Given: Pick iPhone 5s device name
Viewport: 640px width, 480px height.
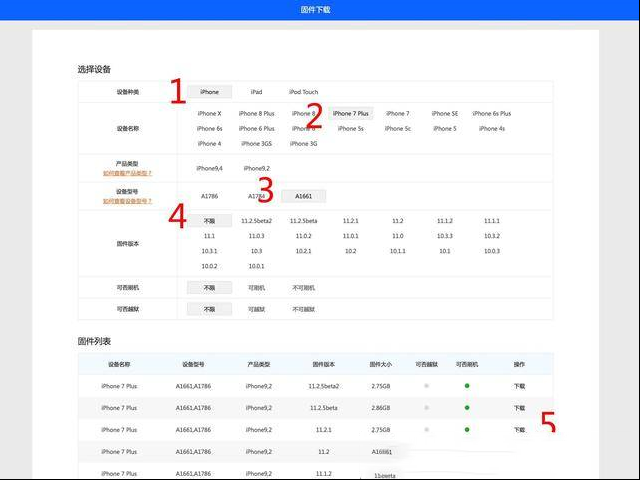Looking at the screenshot, I should click(351, 129).
